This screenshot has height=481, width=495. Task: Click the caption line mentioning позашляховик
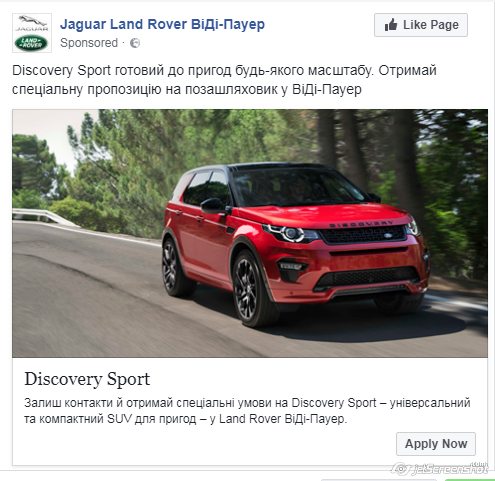[187, 89]
